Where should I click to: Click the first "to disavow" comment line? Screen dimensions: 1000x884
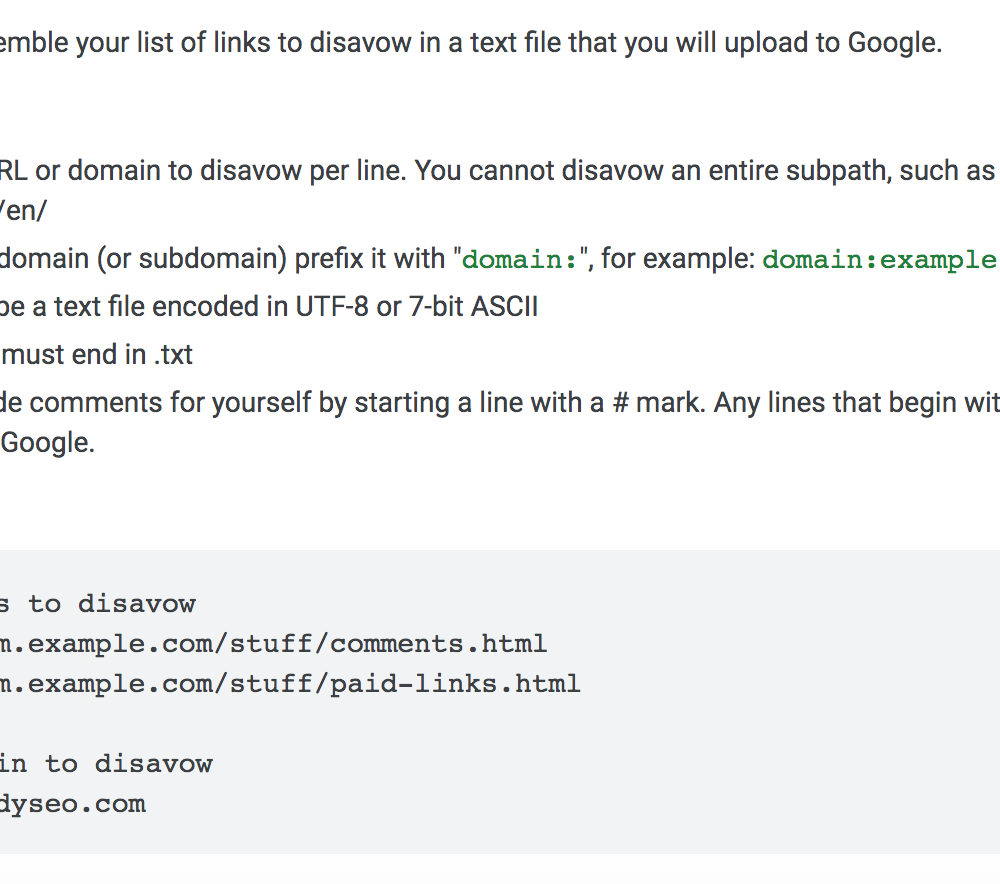point(98,603)
